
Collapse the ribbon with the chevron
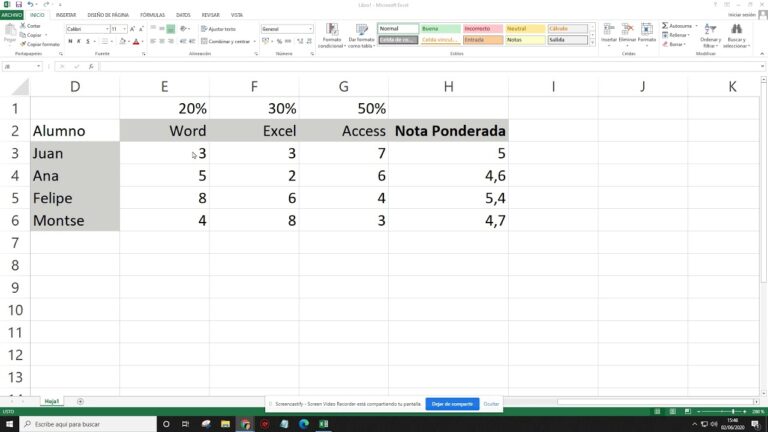762,53
